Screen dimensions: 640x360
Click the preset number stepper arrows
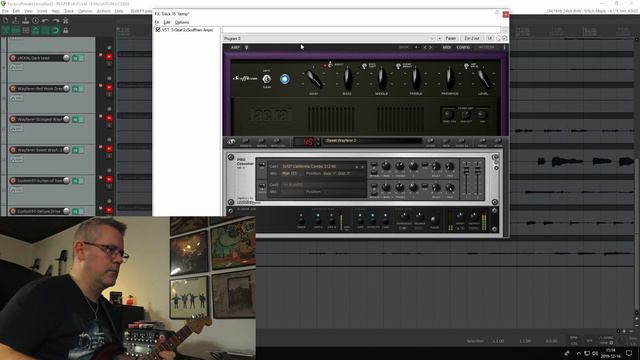318,142
